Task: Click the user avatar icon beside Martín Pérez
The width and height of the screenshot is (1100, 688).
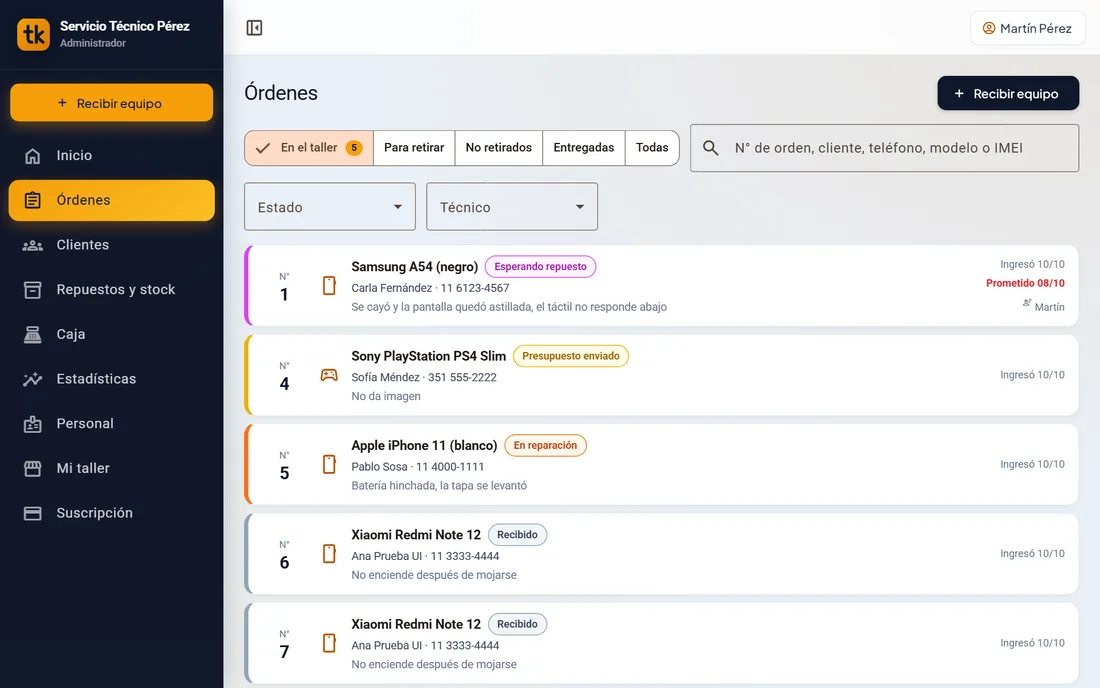Action: coord(989,28)
